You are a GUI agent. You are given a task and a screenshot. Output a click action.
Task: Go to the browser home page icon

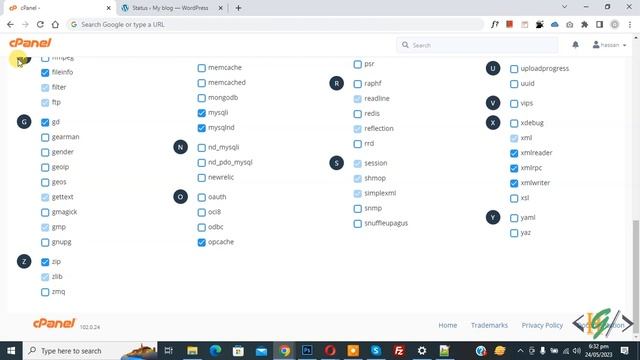(55, 24)
